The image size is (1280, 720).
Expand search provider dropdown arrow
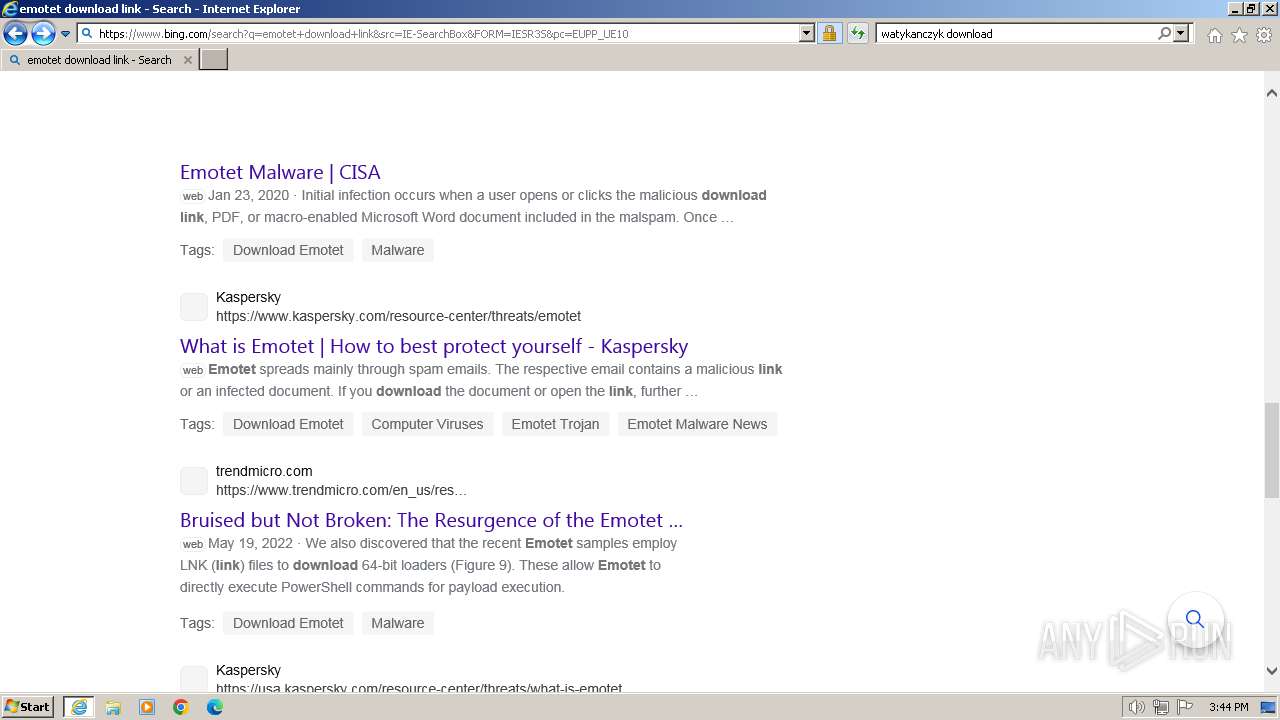pyautogui.click(x=1181, y=34)
